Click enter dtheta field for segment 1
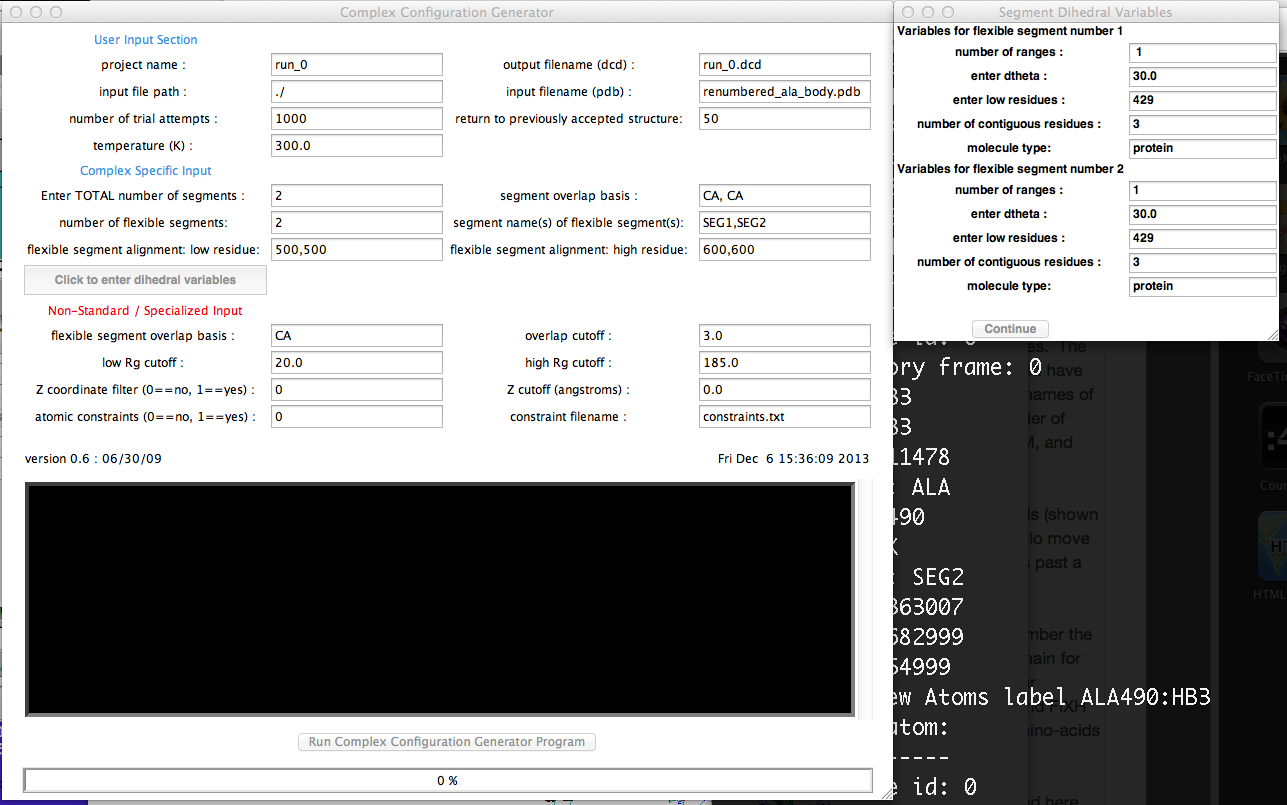 [1202, 76]
